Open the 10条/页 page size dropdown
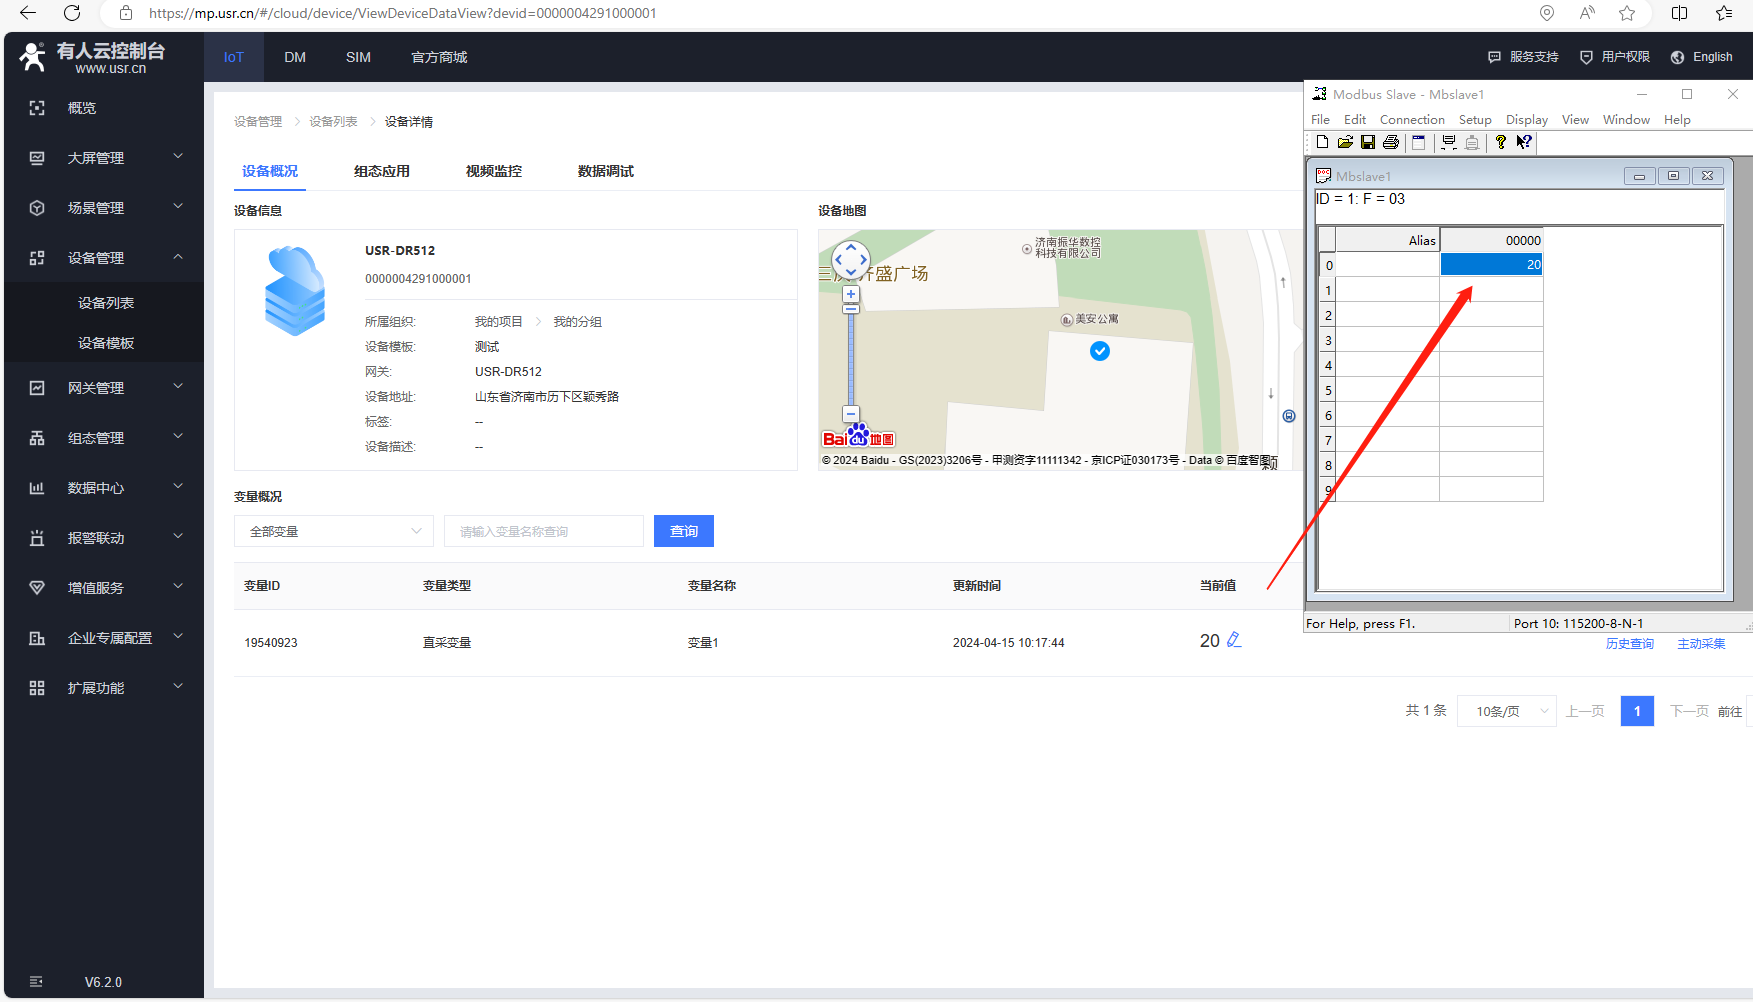The width and height of the screenshot is (1753, 1002). pyautogui.click(x=1506, y=711)
